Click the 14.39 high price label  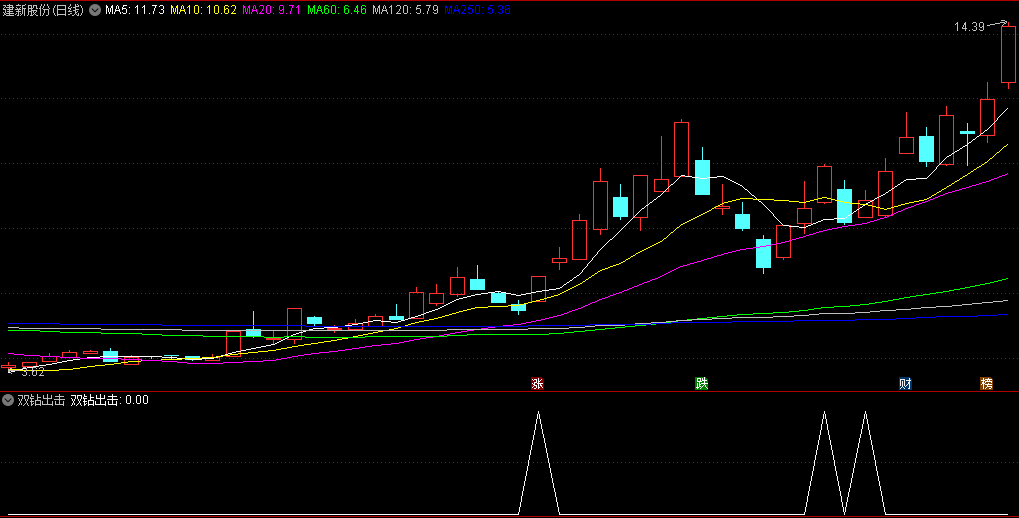(x=970, y=27)
